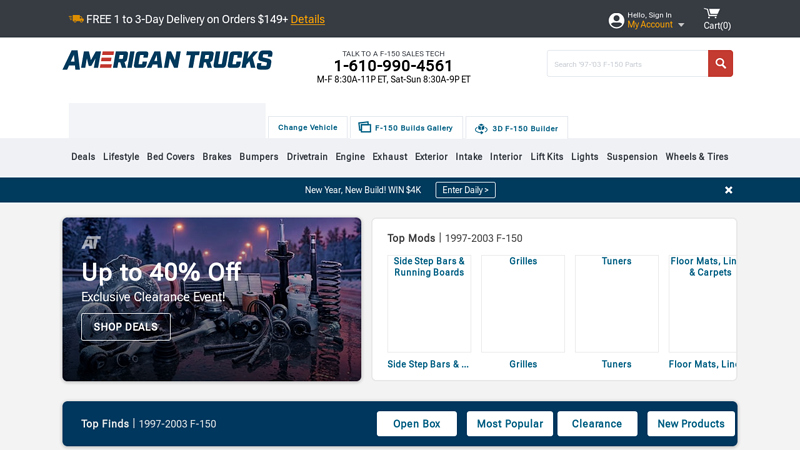
Task: Click the lower Grilles text link
Action: 523,364
